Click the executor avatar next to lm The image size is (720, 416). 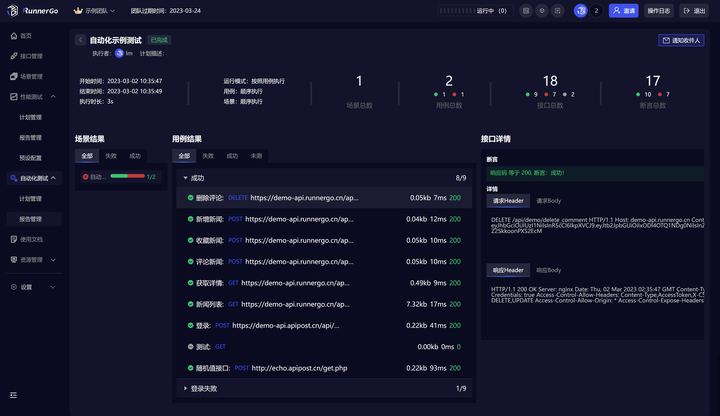(119, 53)
